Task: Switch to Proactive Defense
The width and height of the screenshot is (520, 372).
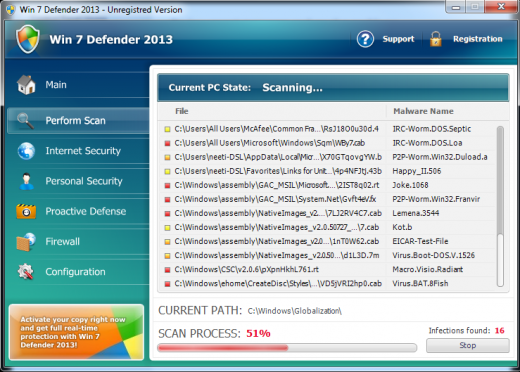Action: (78, 211)
